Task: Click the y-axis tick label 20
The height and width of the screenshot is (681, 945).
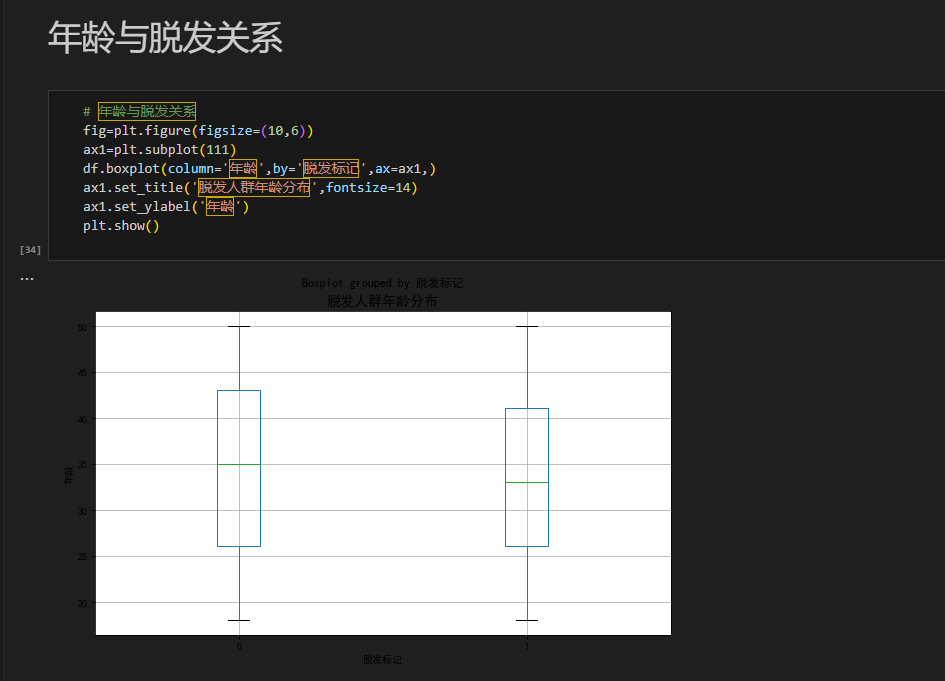Action: point(83,603)
